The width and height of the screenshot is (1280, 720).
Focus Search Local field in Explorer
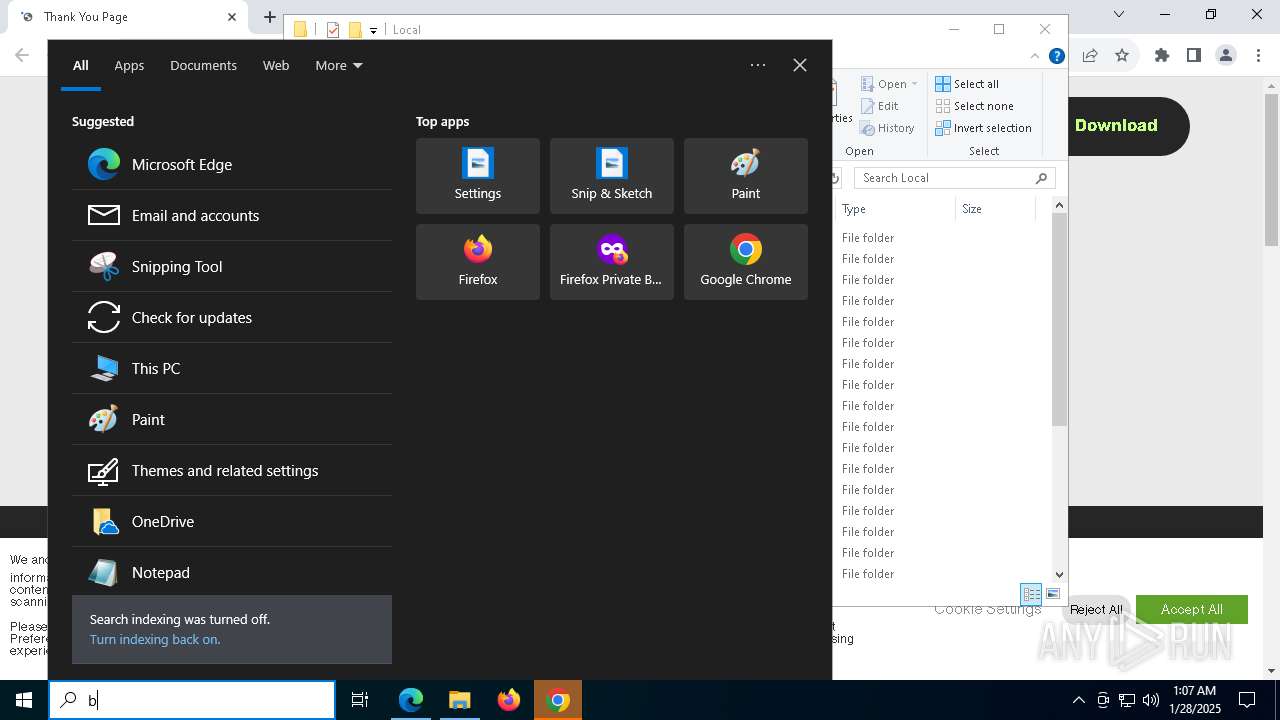point(955,178)
